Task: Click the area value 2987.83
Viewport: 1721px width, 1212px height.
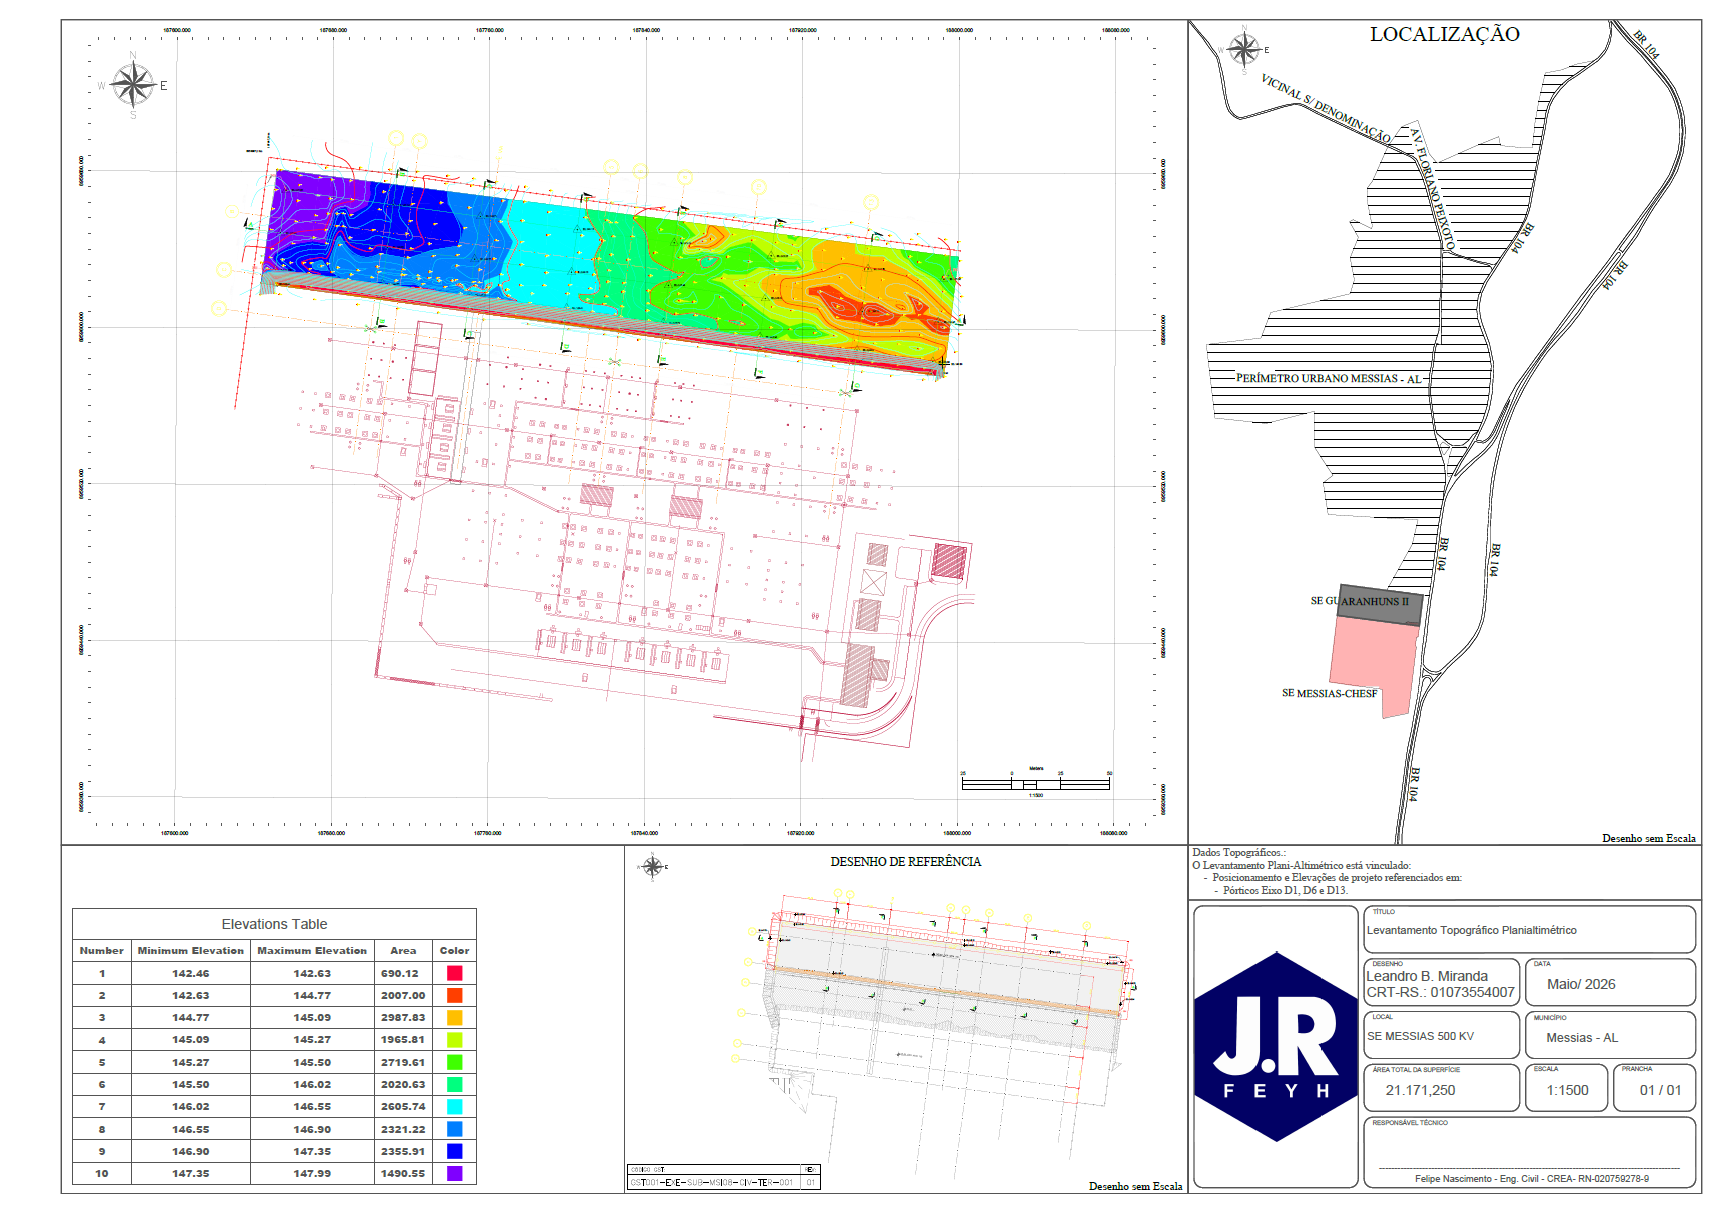Action: (x=403, y=1017)
